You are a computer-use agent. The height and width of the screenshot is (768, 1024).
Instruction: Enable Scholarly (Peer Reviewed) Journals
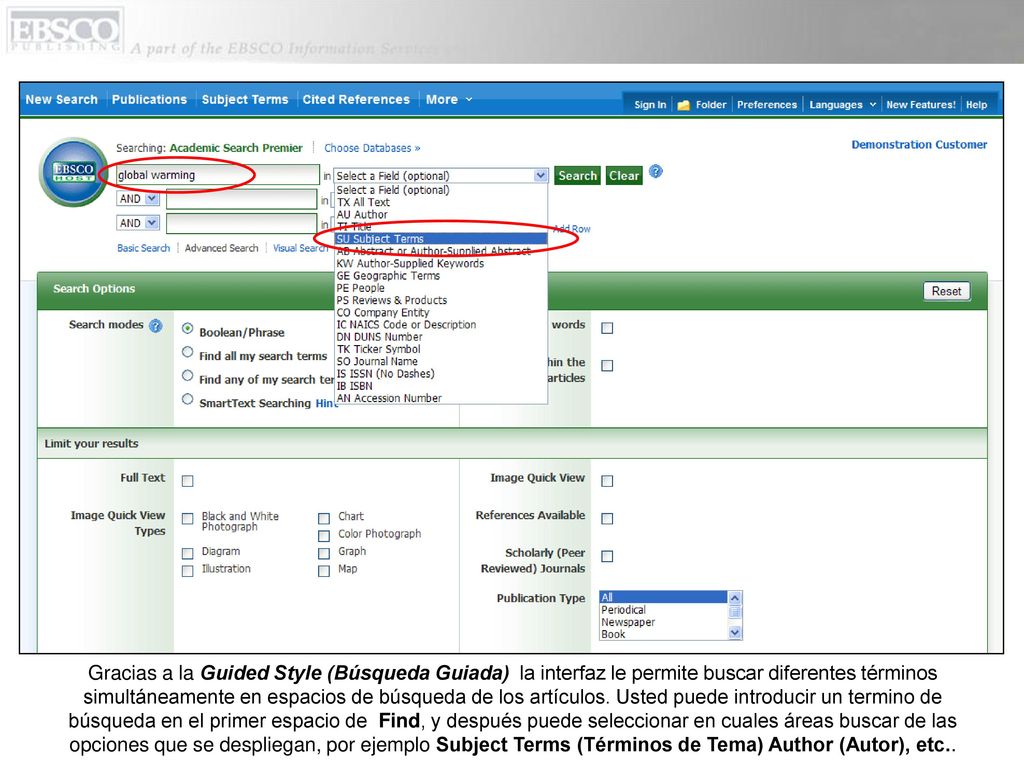607,556
